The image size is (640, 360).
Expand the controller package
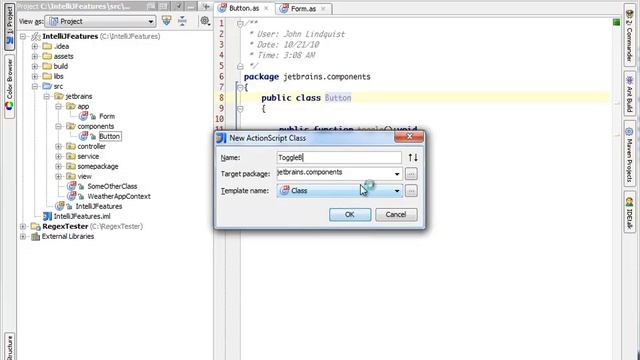[x=59, y=146]
